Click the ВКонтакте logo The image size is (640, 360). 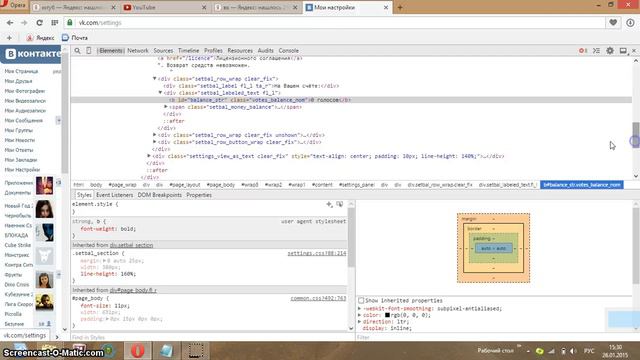[x=33, y=54]
